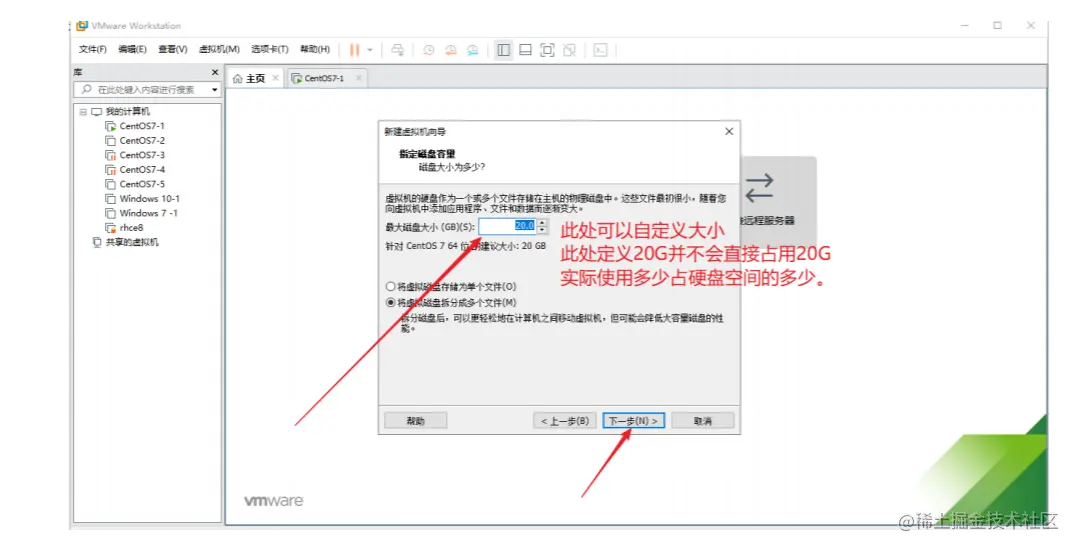Click the max disk size input field

tap(506, 226)
